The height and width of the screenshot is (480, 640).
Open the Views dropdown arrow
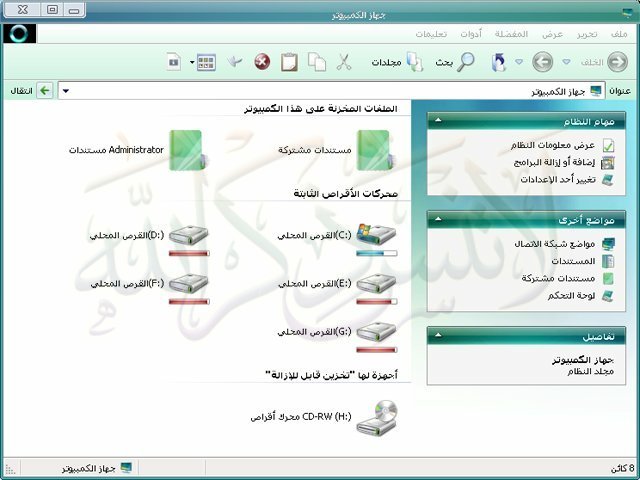192,62
